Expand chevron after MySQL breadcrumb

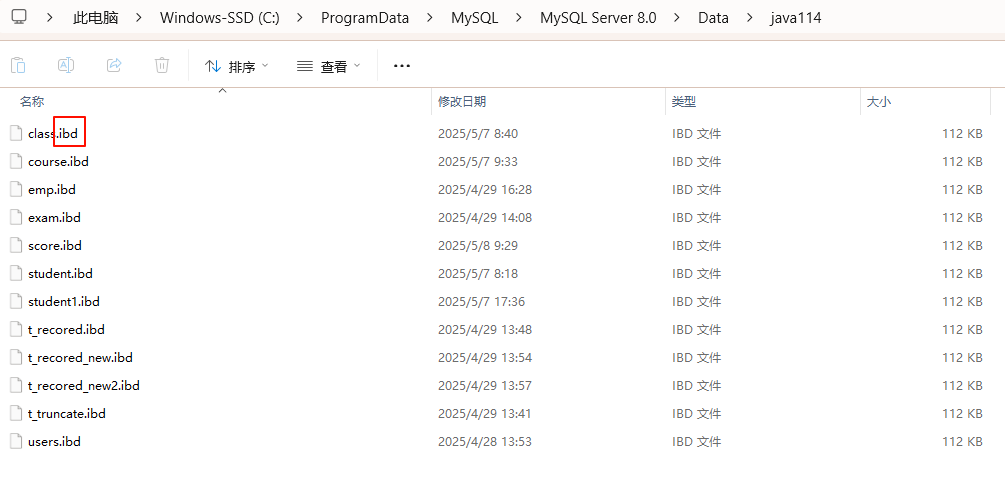(519, 18)
